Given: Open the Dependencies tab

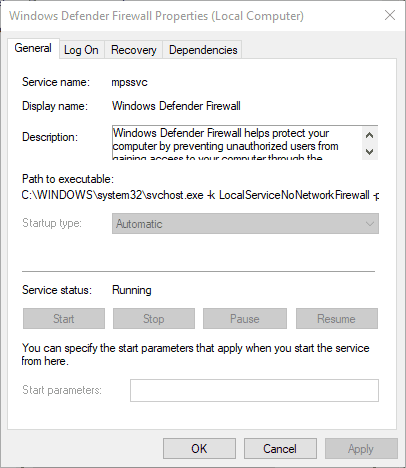Looking at the screenshot, I should tap(203, 50).
